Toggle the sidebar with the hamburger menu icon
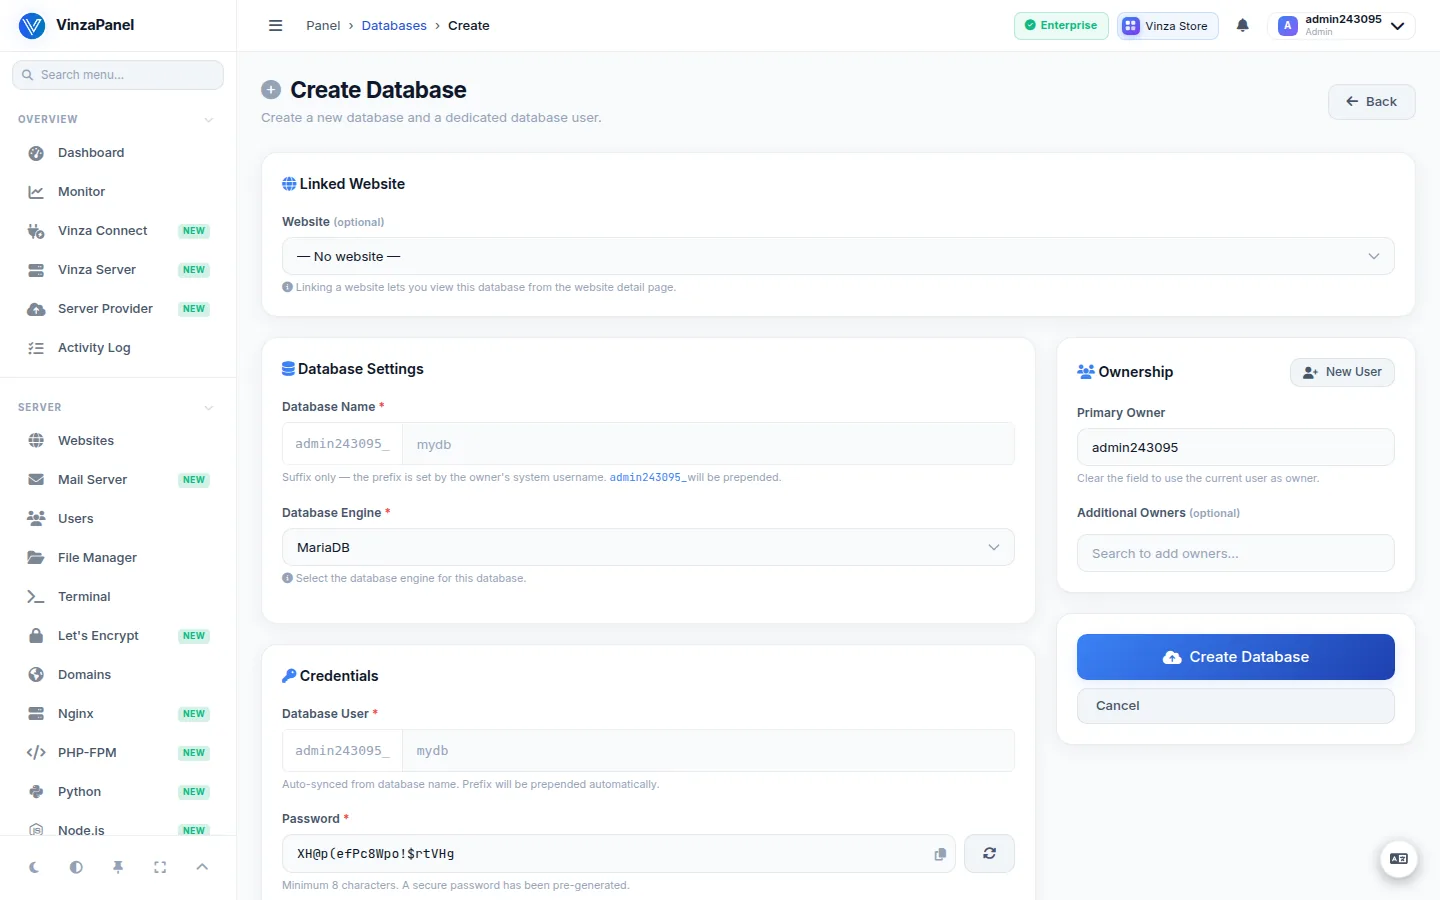Image resolution: width=1440 pixels, height=900 pixels. coord(276,26)
